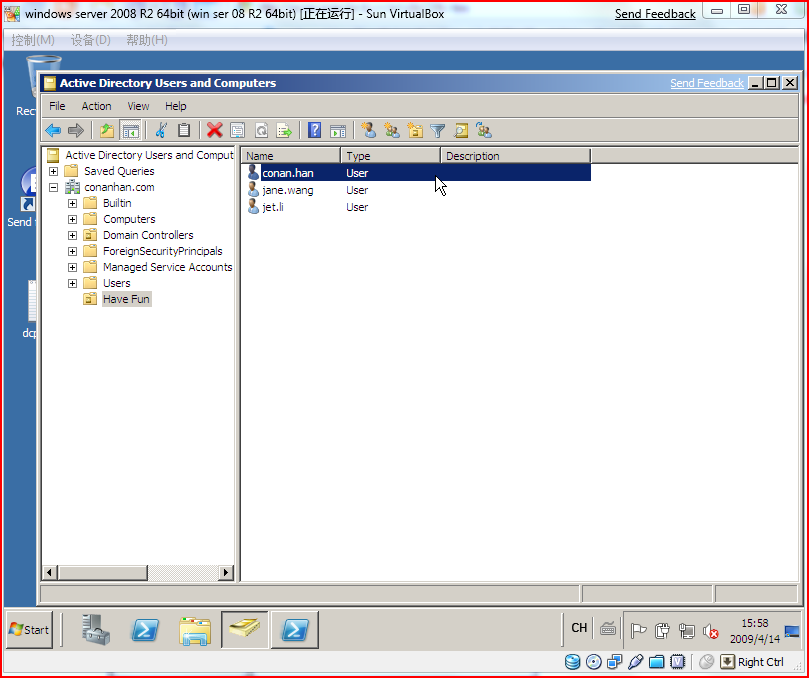Select the Have Fun organizational unit
The width and height of the screenshot is (809, 678).
tap(126, 299)
